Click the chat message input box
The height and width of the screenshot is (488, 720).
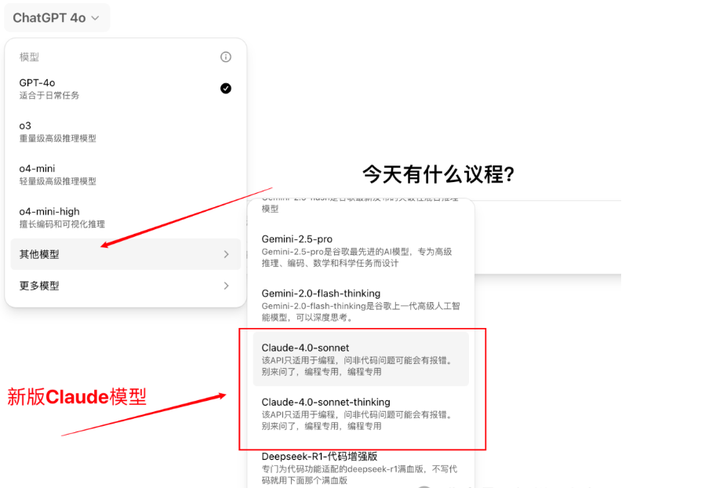(x=547, y=237)
